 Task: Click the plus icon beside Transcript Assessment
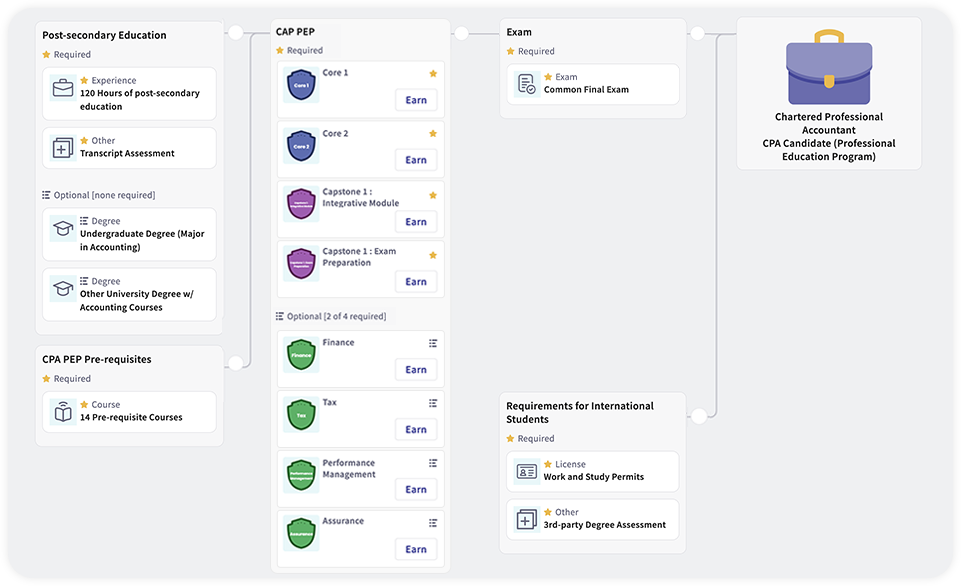[63, 148]
